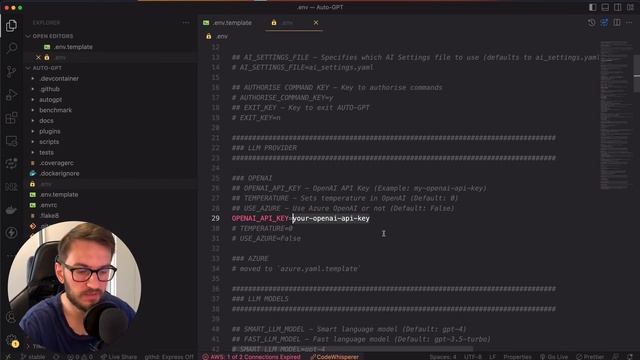Click the Manage gear icon with badge
This screenshot has width=640, height=360.
coord(11,340)
